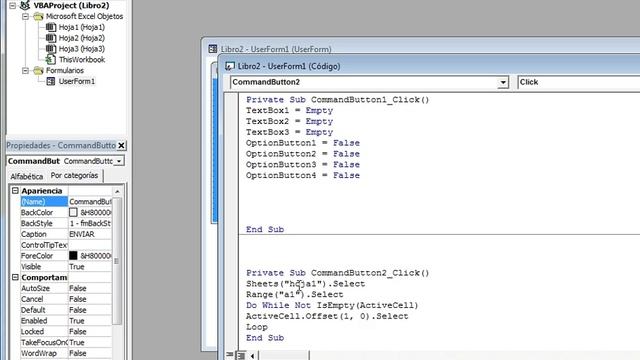Collapse the Formularios folder node

[x=25, y=71]
